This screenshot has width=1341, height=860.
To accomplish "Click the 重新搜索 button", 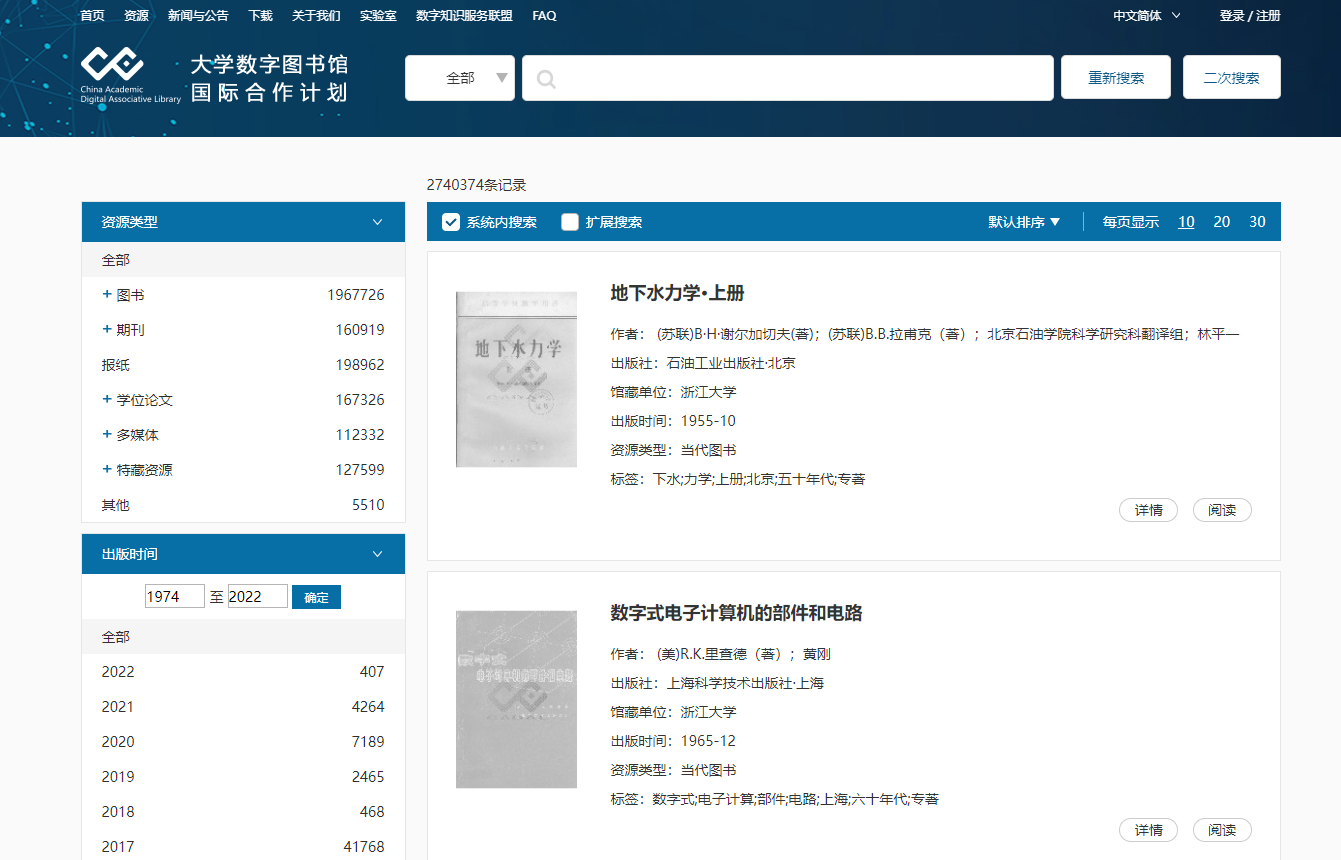I will tap(1116, 78).
